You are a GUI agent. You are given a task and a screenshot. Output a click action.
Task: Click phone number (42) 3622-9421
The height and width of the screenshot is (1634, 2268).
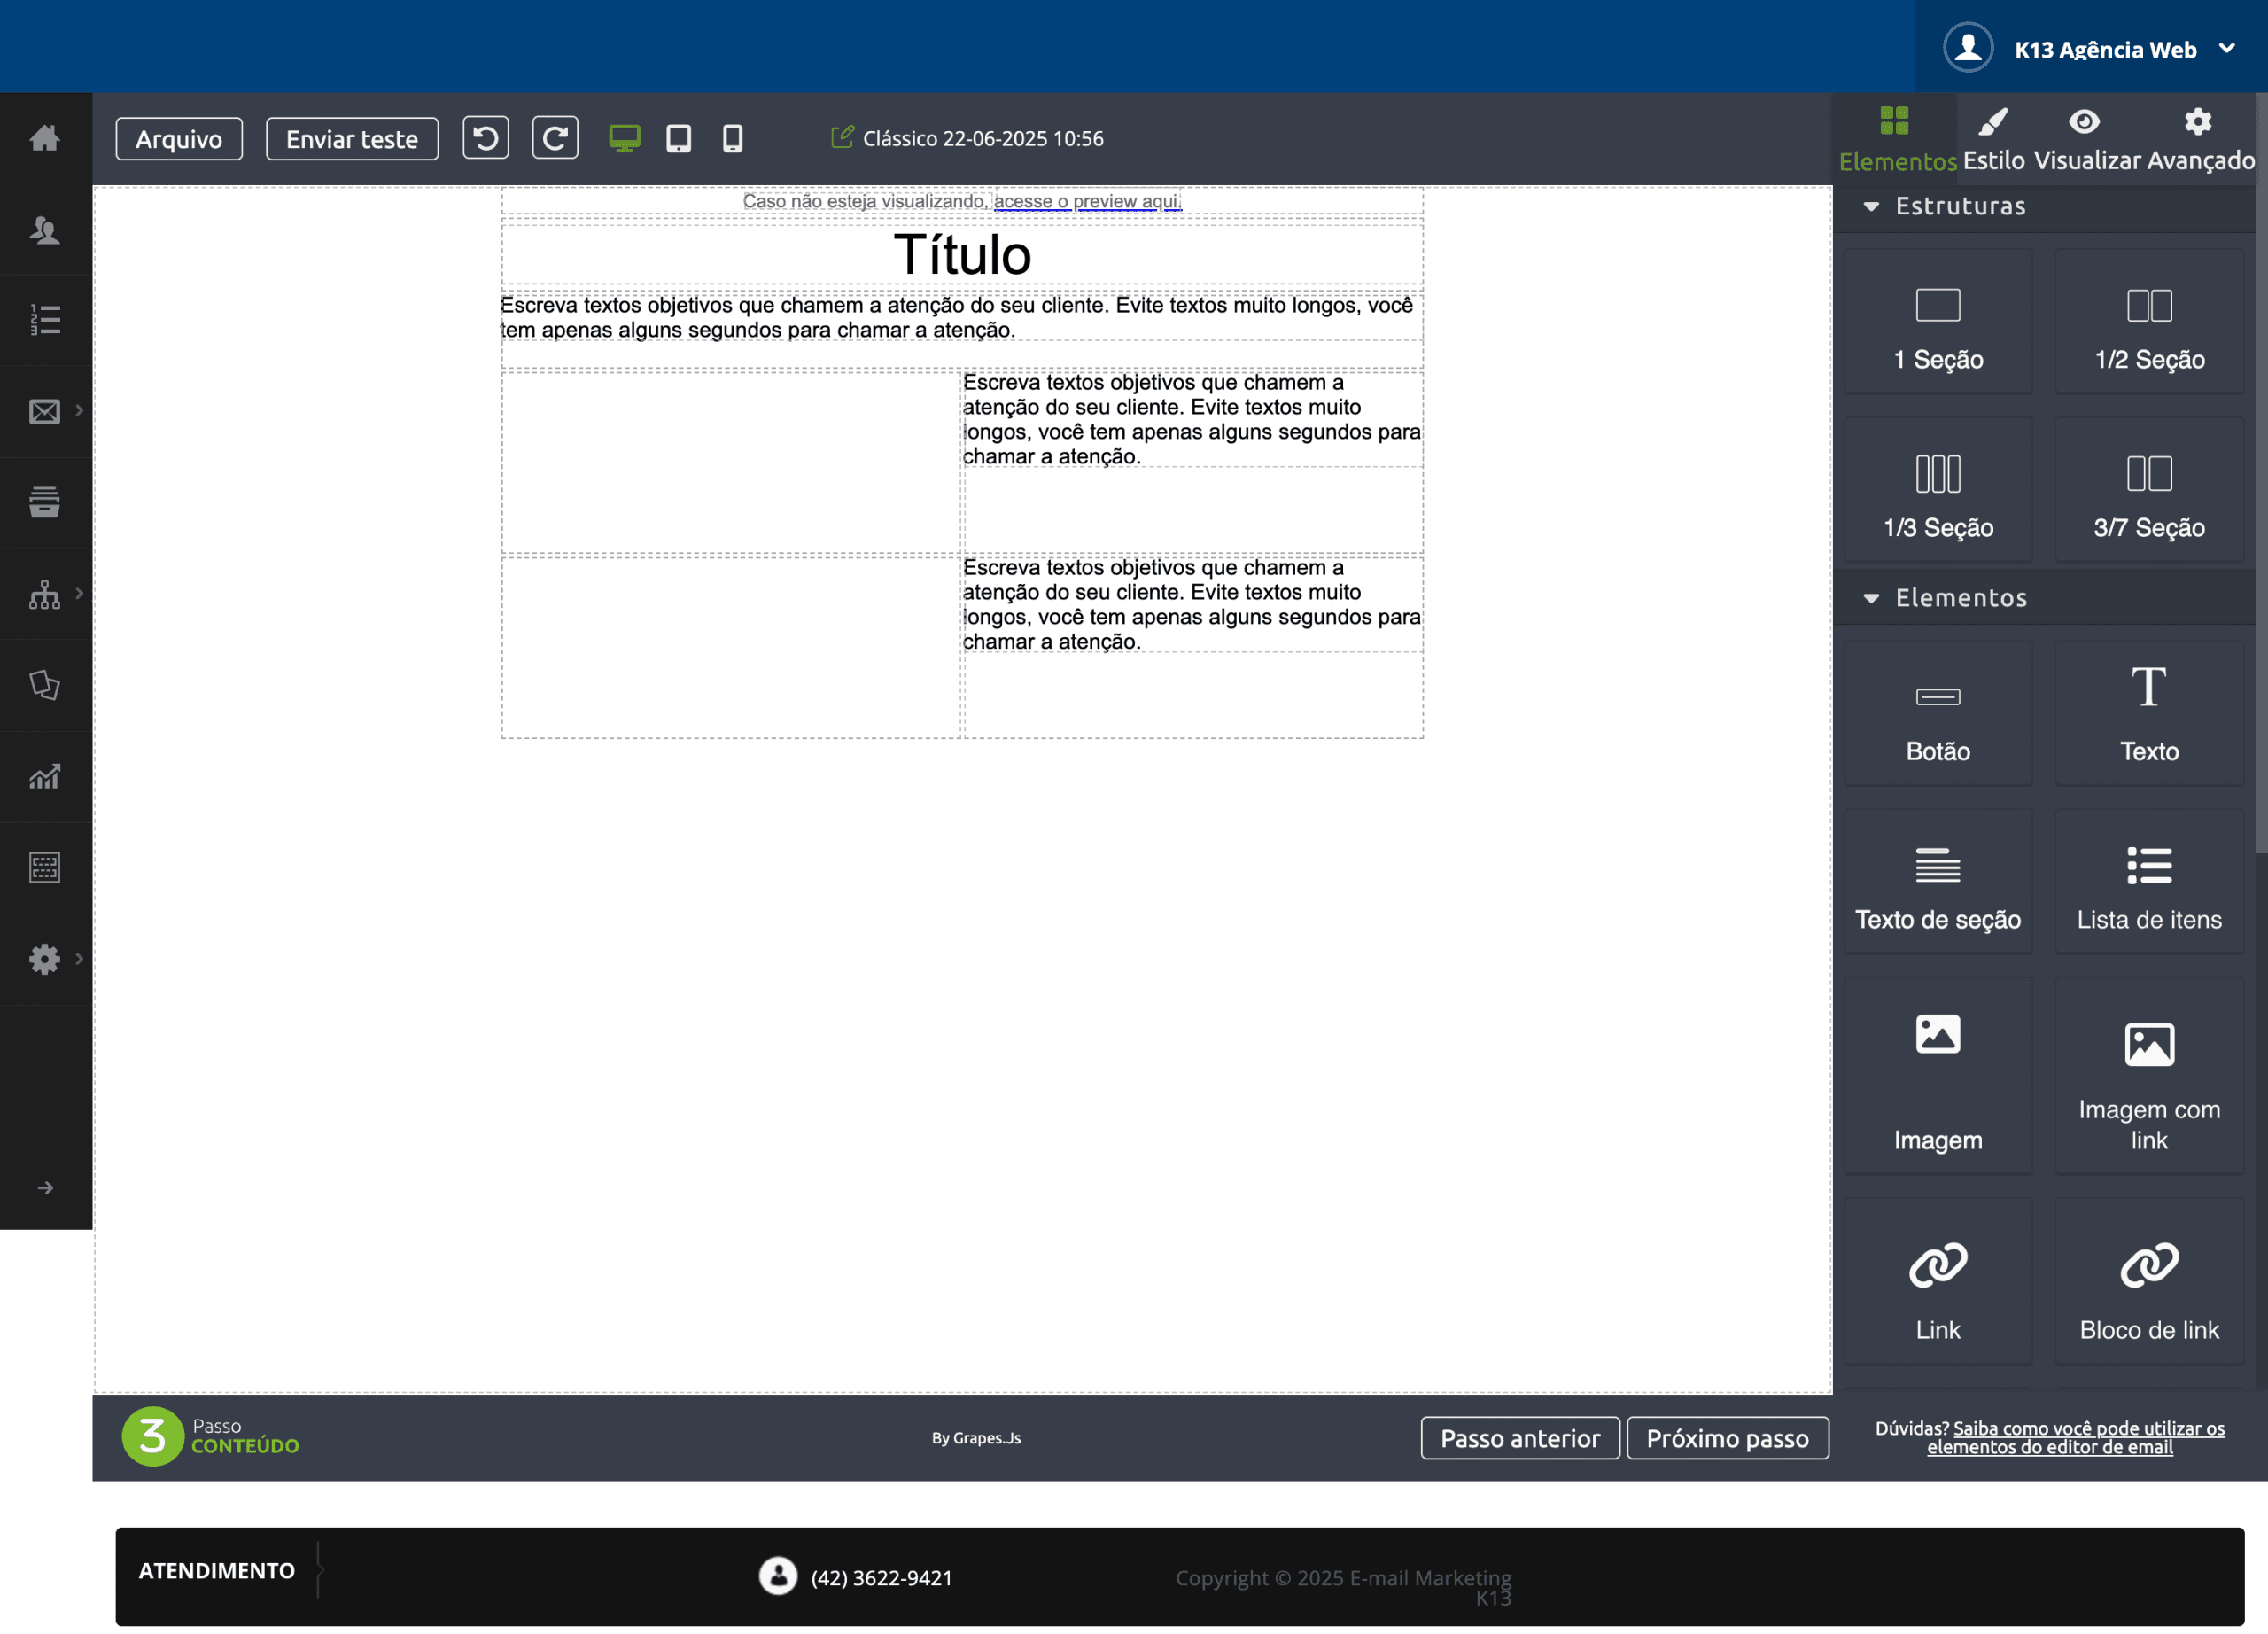coord(881,1577)
